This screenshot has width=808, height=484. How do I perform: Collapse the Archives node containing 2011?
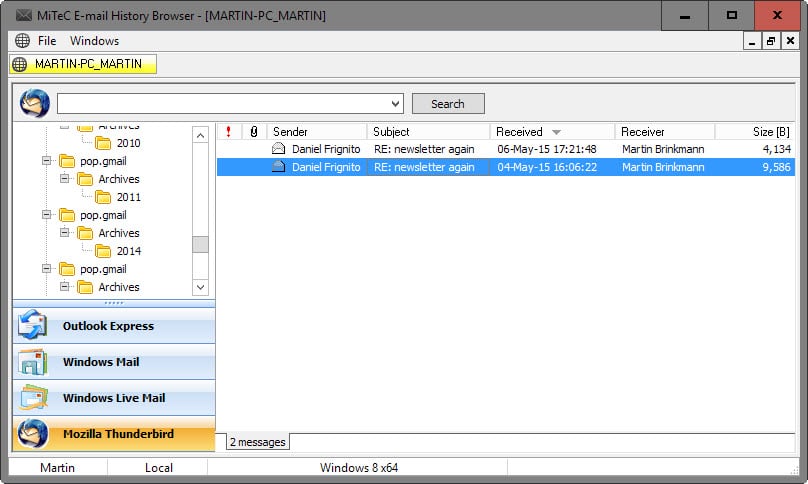click(x=64, y=178)
